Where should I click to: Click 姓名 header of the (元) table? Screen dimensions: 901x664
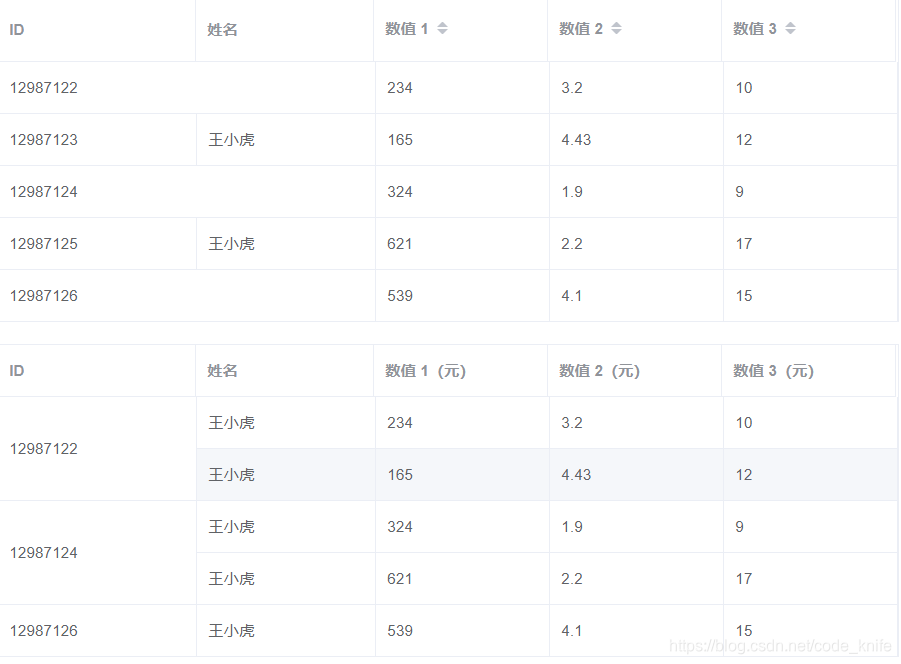(222, 370)
